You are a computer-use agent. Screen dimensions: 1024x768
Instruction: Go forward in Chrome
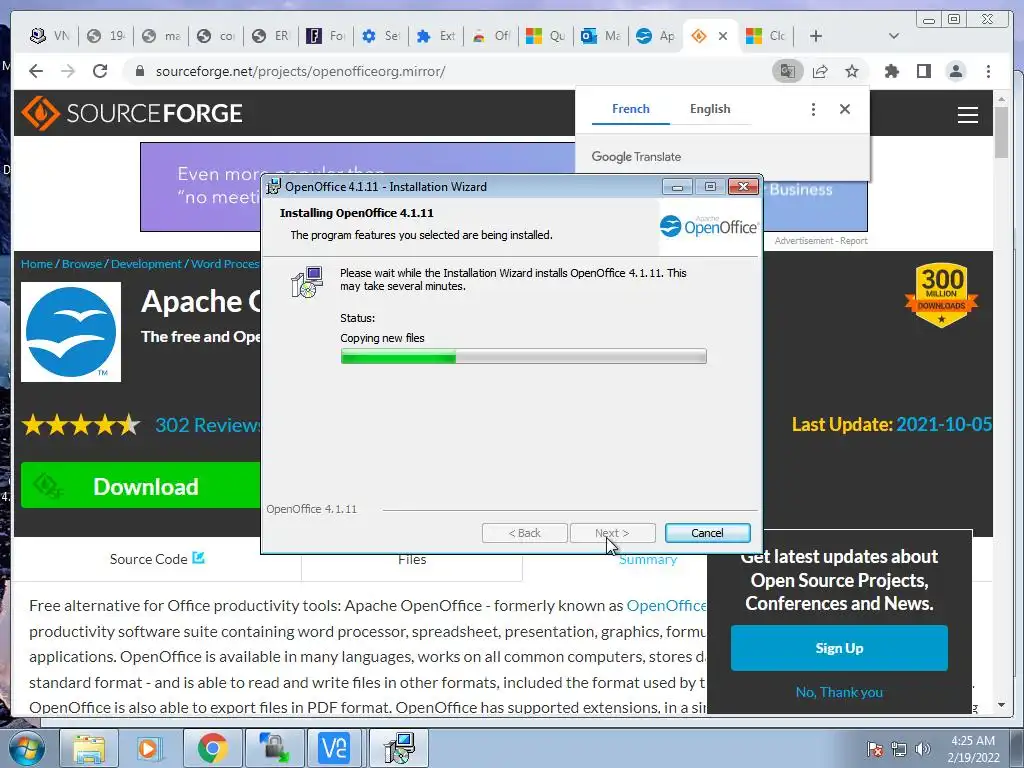[x=68, y=71]
